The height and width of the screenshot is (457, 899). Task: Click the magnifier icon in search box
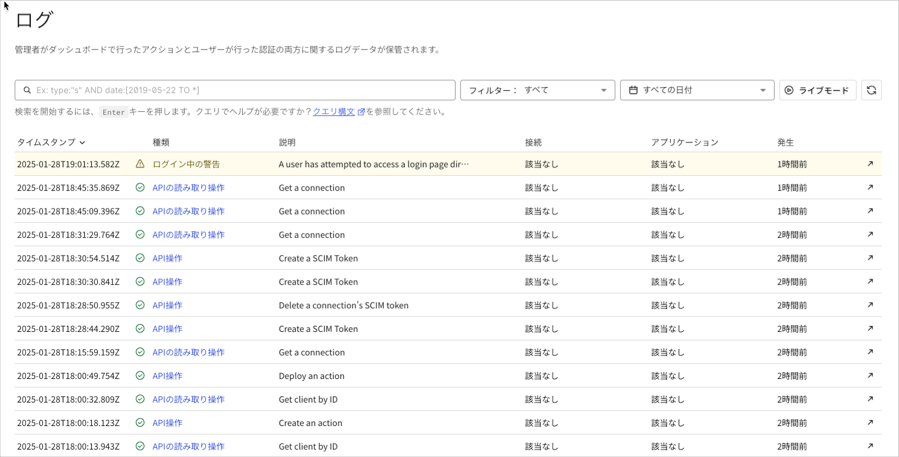[x=27, y=90]
